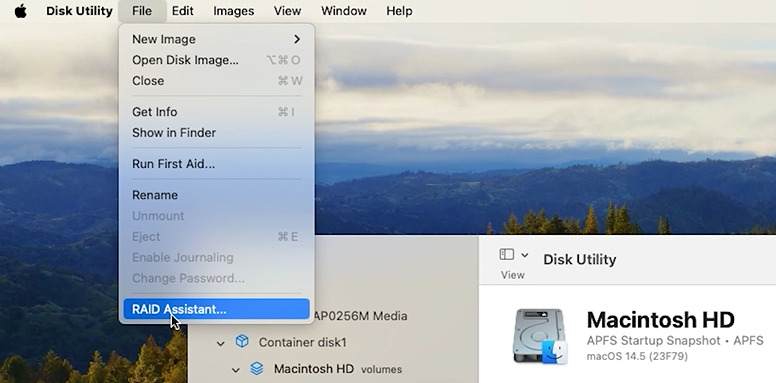Select the AP0256M Media disk row
This screenshot has height=383, width=776.
pyautogui.click(x=360, y=316)
